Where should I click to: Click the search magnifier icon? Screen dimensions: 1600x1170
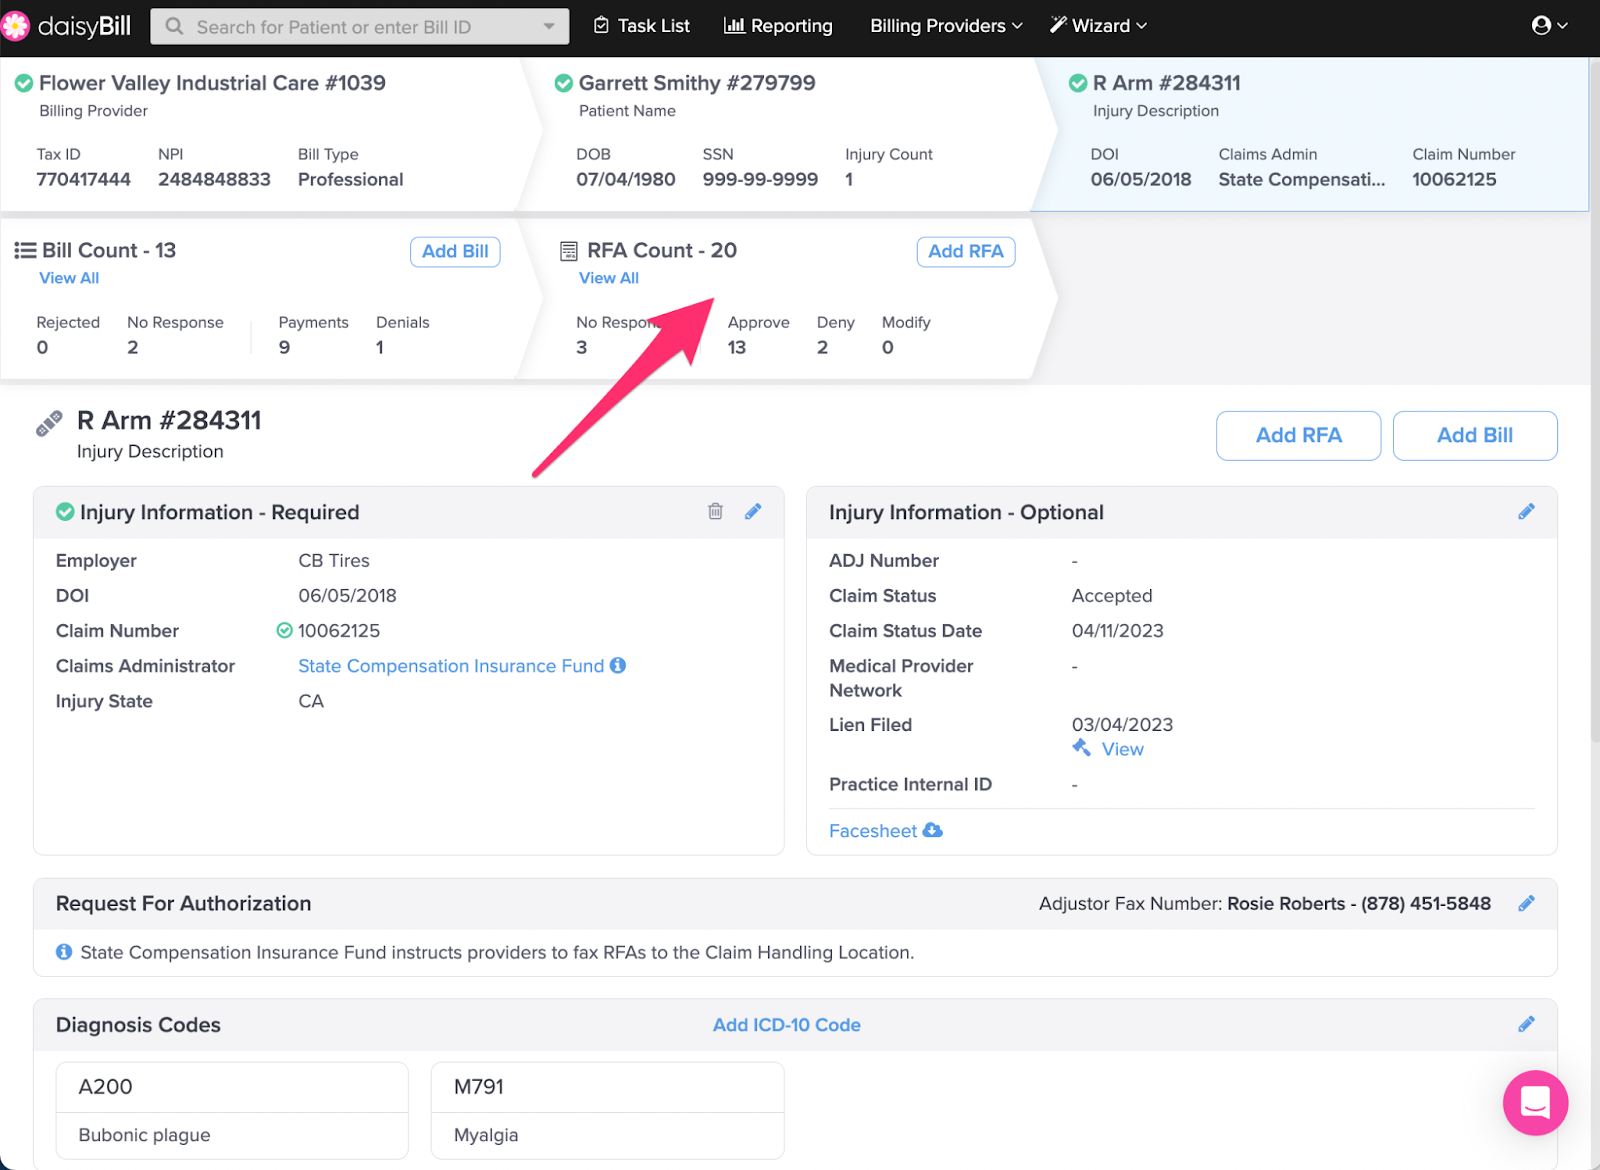pos(175,26)
